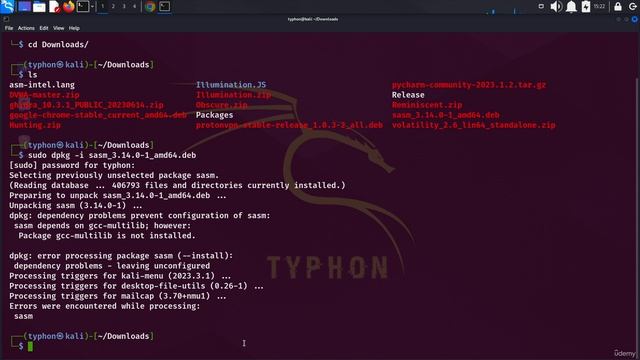
Task: Open the notifications bell icon
Action: tap(571, 7)
